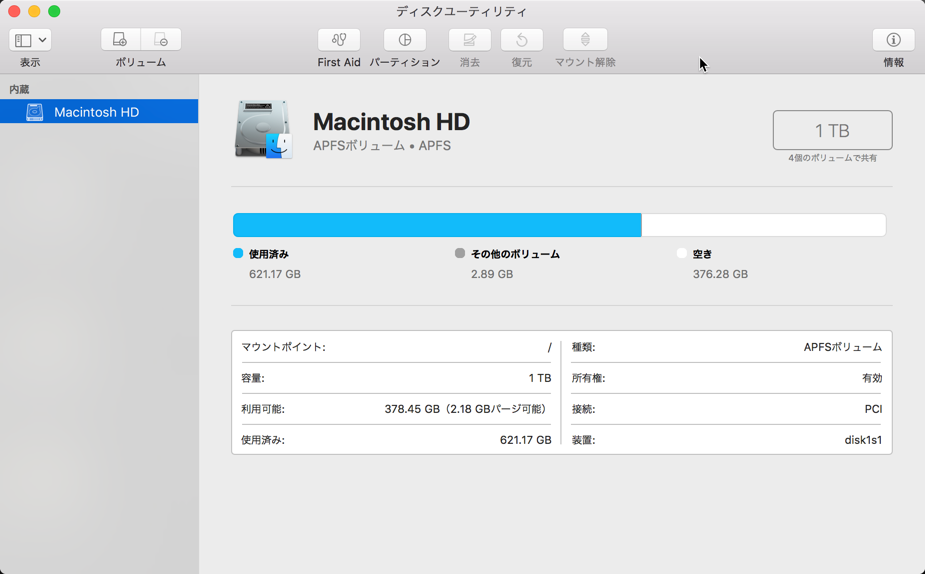Open the パーティション partition icon
The height and width of the screenshot is (574, 925).
405,40
